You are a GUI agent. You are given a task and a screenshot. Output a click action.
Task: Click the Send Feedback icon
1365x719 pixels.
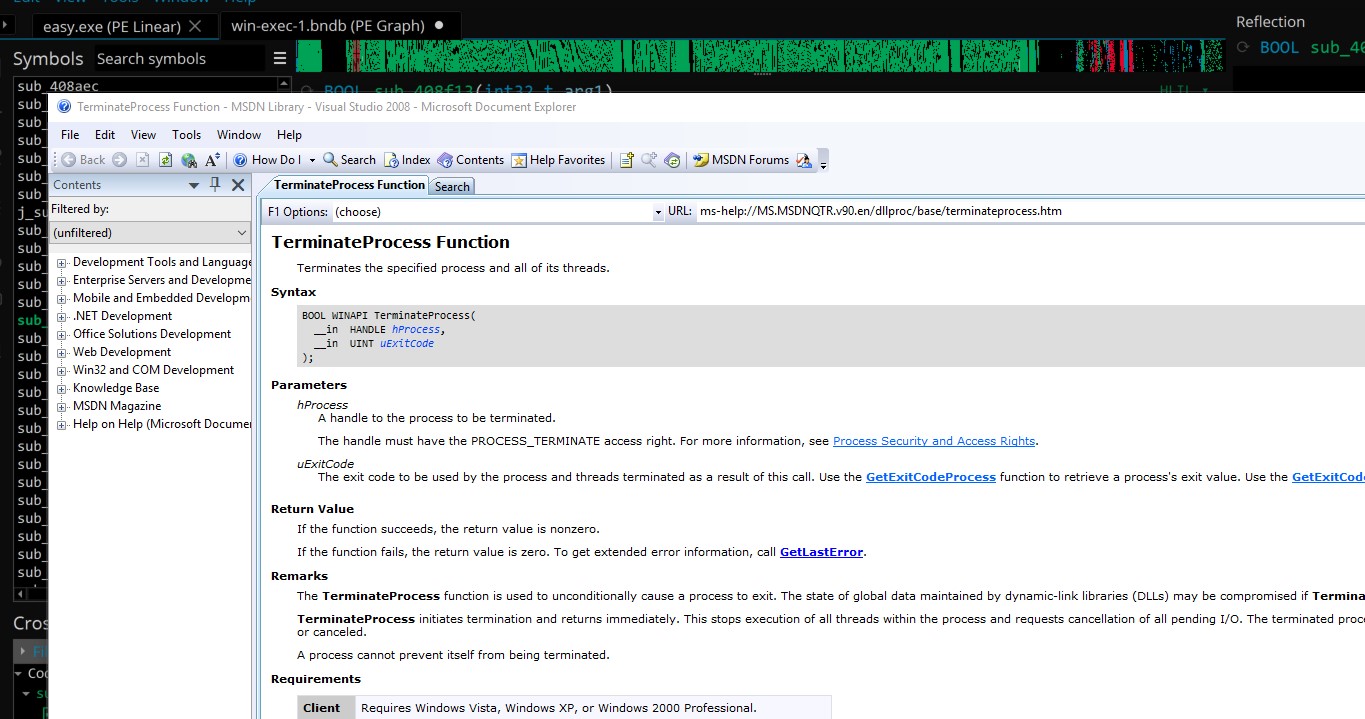(804, 160)
